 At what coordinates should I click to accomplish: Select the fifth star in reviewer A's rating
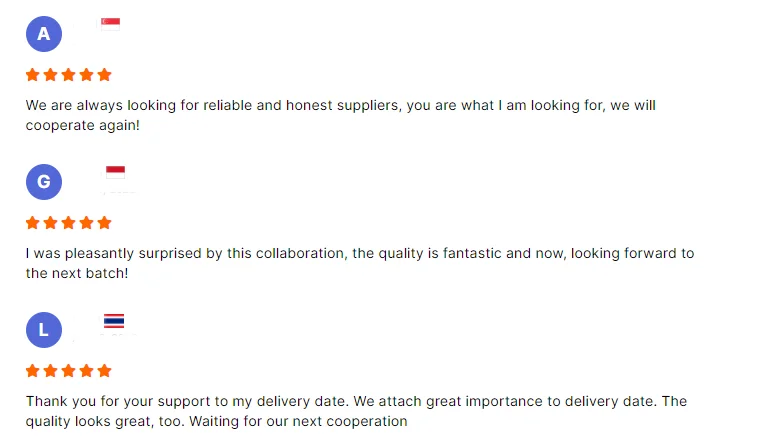[105, 75]
